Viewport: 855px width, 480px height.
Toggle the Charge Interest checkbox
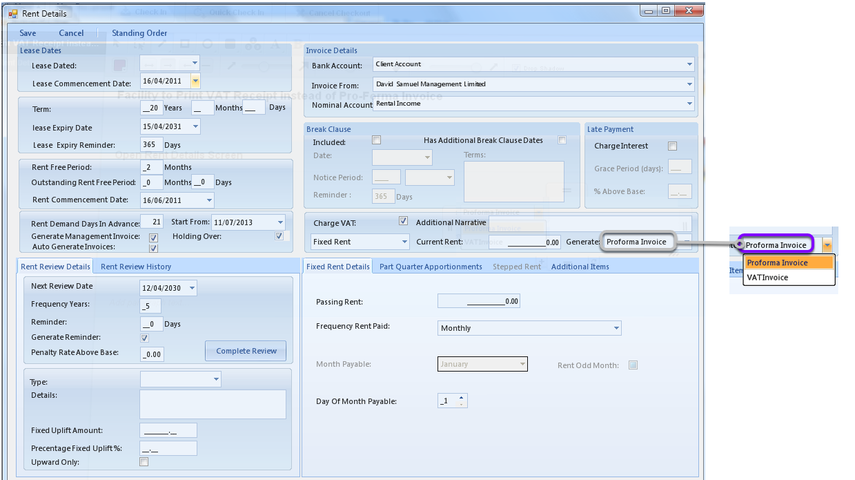(672, 146)
